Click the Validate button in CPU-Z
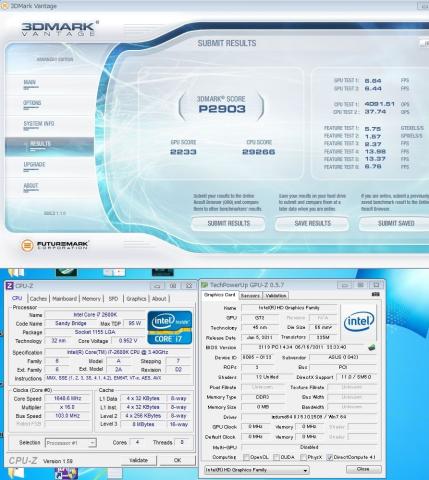Image resolution: width=429 pixels, height=480 pixels. (x=138, y=460)
